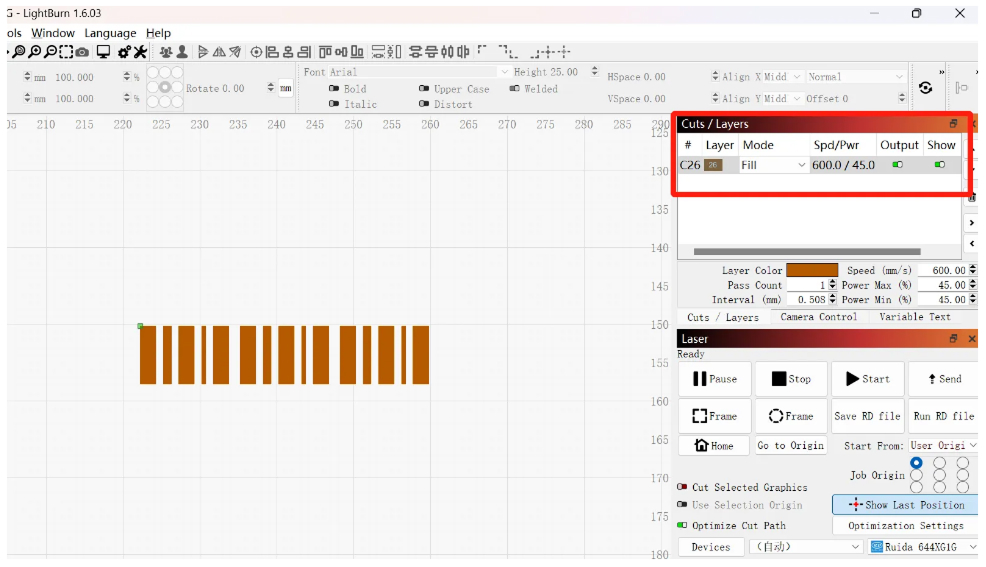Open the Window menu

[x=53, y=33]
